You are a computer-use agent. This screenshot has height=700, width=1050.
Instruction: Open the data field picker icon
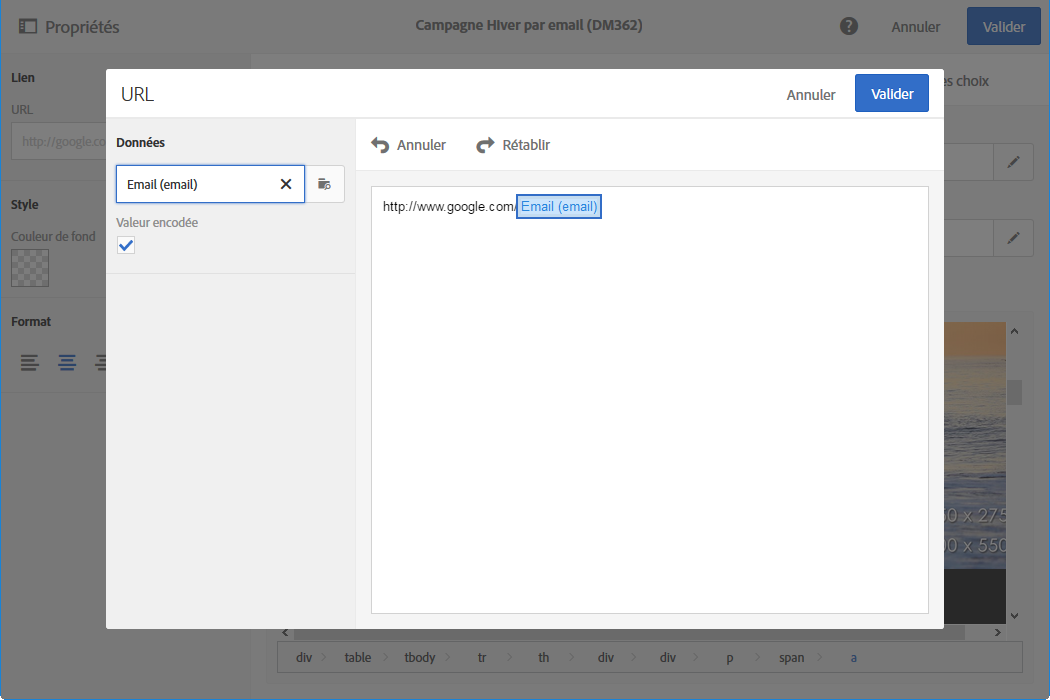pyautogui.click(x=324, y=184)
